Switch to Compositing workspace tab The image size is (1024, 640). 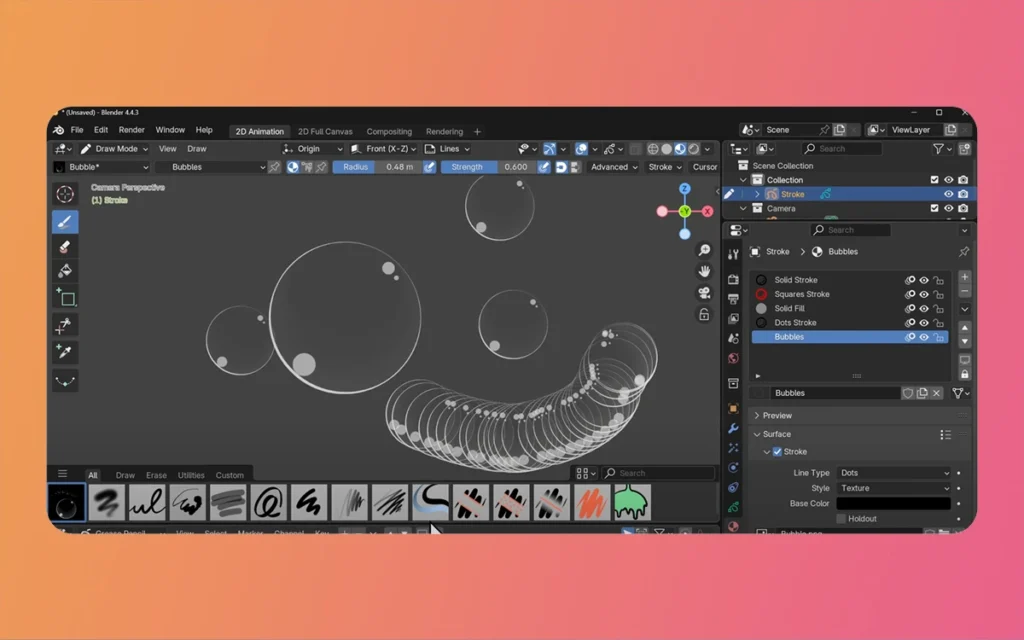point(389,131)
